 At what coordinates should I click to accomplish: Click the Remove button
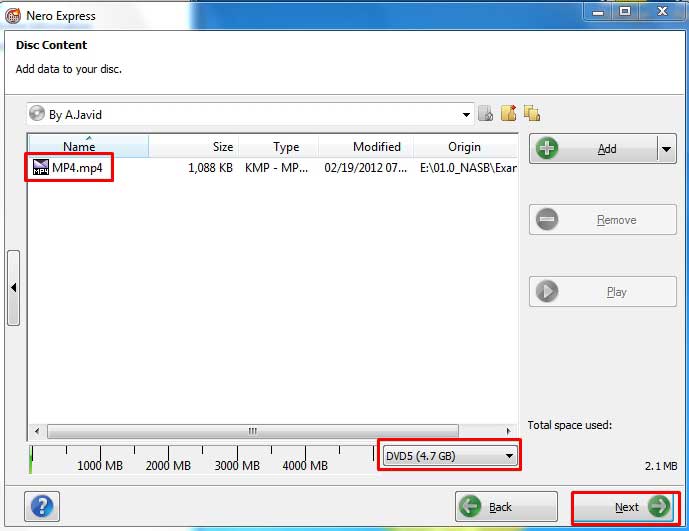pos(603,219)
